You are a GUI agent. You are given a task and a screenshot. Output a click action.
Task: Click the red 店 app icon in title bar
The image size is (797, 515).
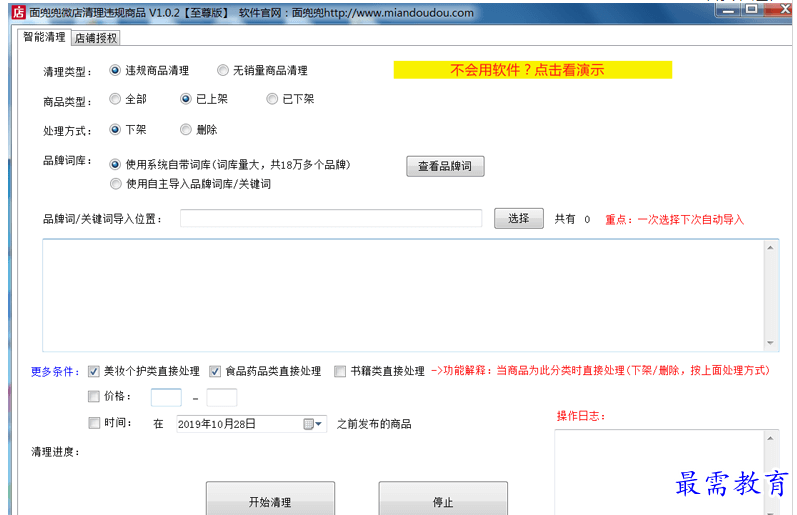click(x=18, y=12)
